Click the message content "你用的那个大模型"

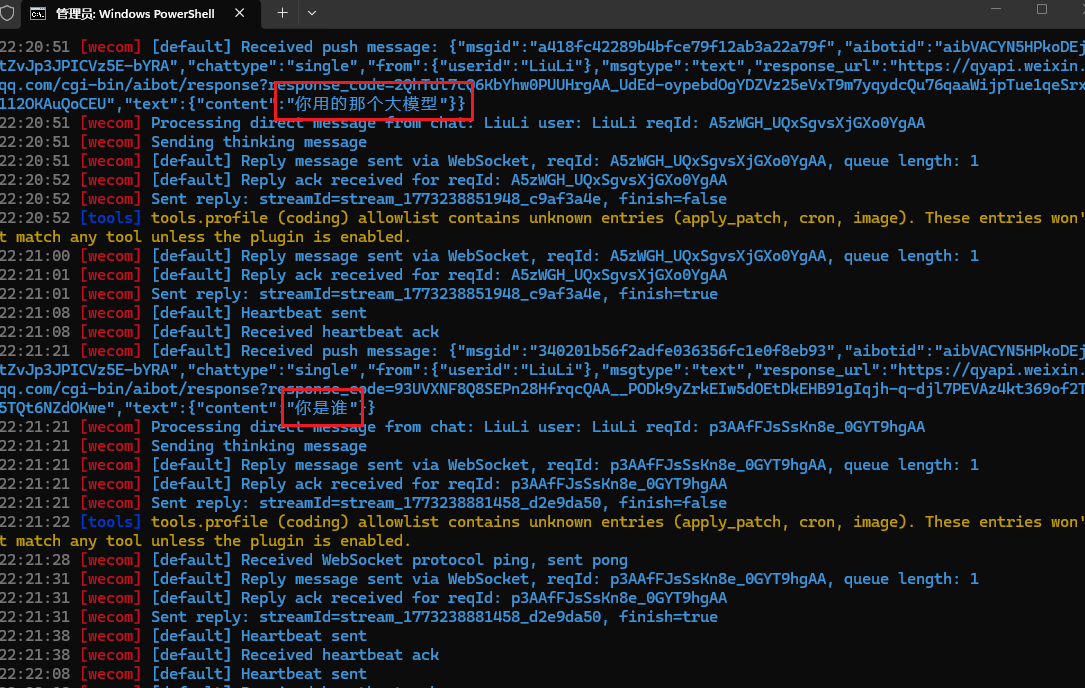367,104
